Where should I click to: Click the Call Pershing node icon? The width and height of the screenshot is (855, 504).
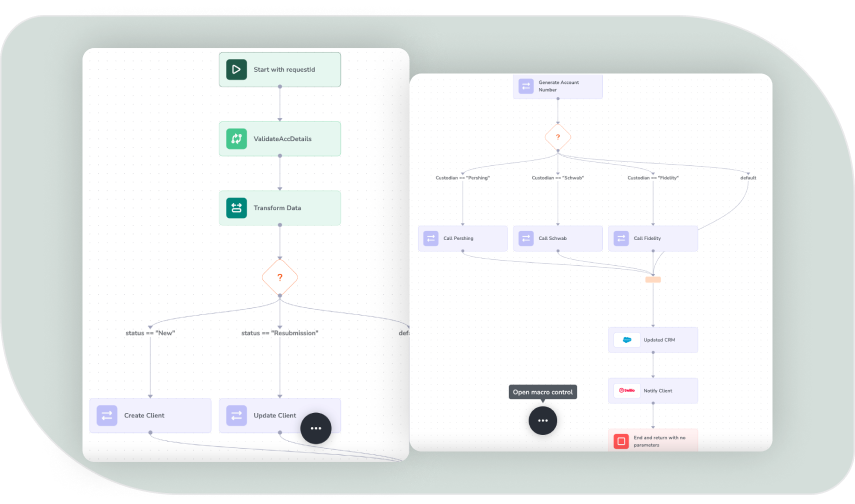(x=431, y=238)
